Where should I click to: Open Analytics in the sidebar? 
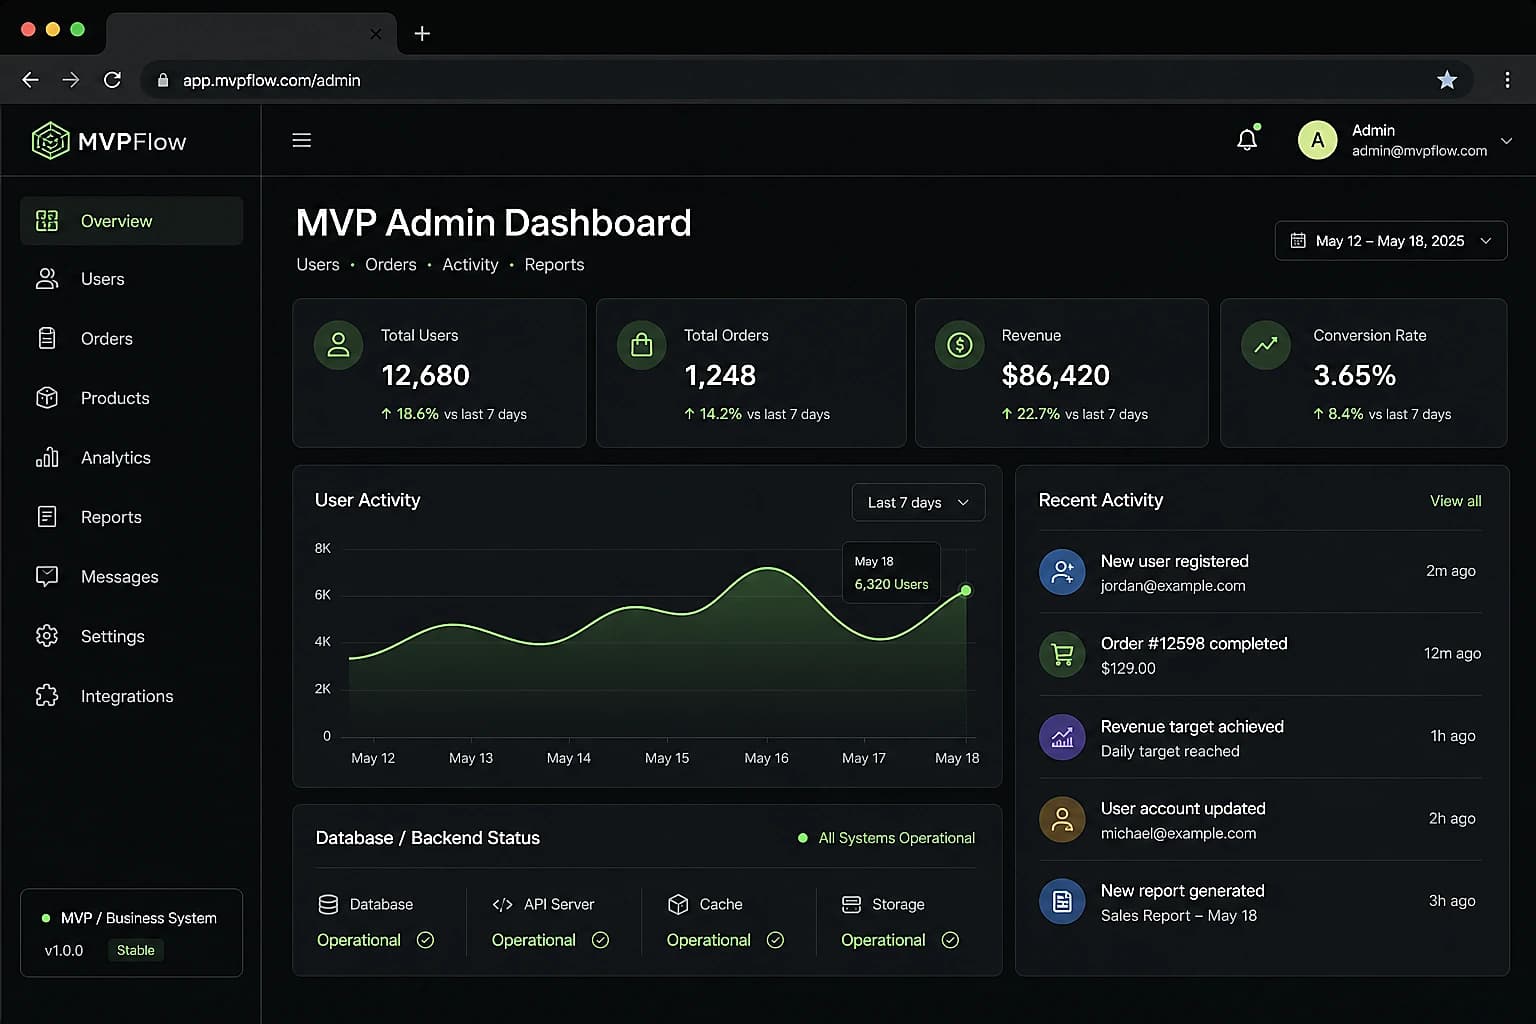click(x=131, y=458)
